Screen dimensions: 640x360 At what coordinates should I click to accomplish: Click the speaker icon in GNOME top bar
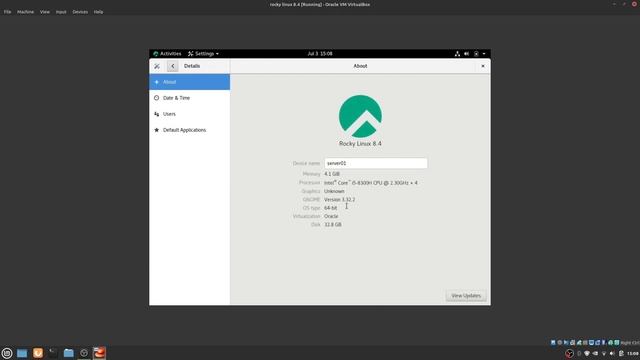click(x=467, y=53)
